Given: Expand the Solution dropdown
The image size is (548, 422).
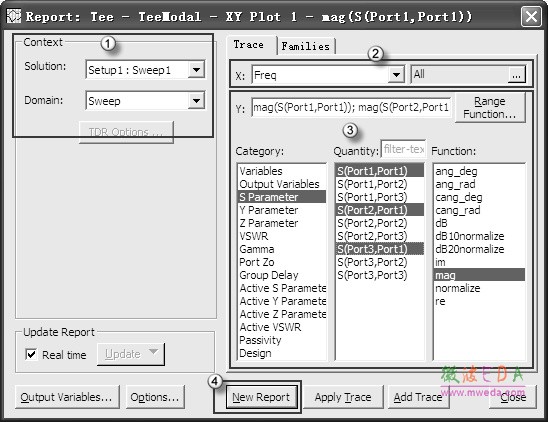Looking at the screenshot, I should tap(196, 70).
